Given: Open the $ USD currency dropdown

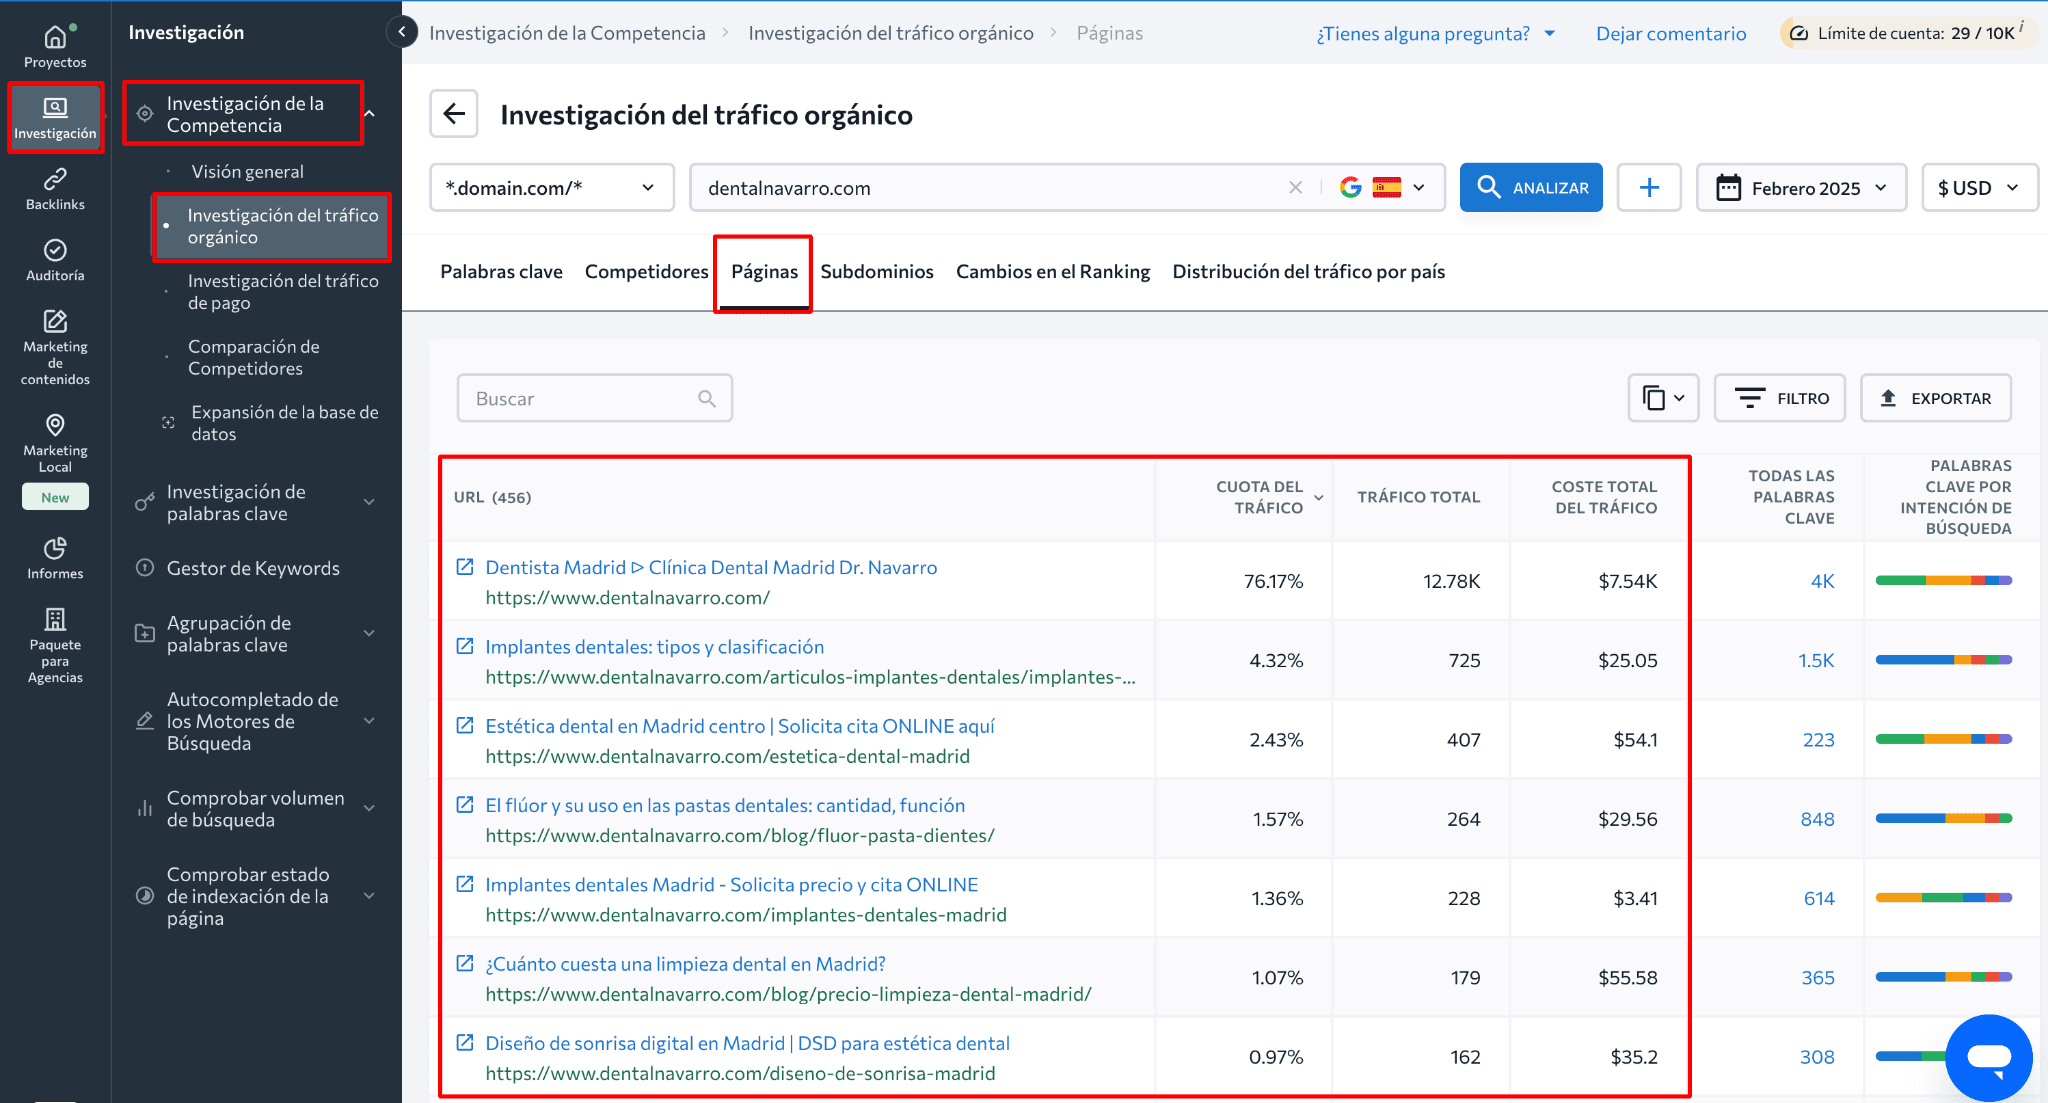Looking at the screenshot, I should click(x=1979, y=188).
